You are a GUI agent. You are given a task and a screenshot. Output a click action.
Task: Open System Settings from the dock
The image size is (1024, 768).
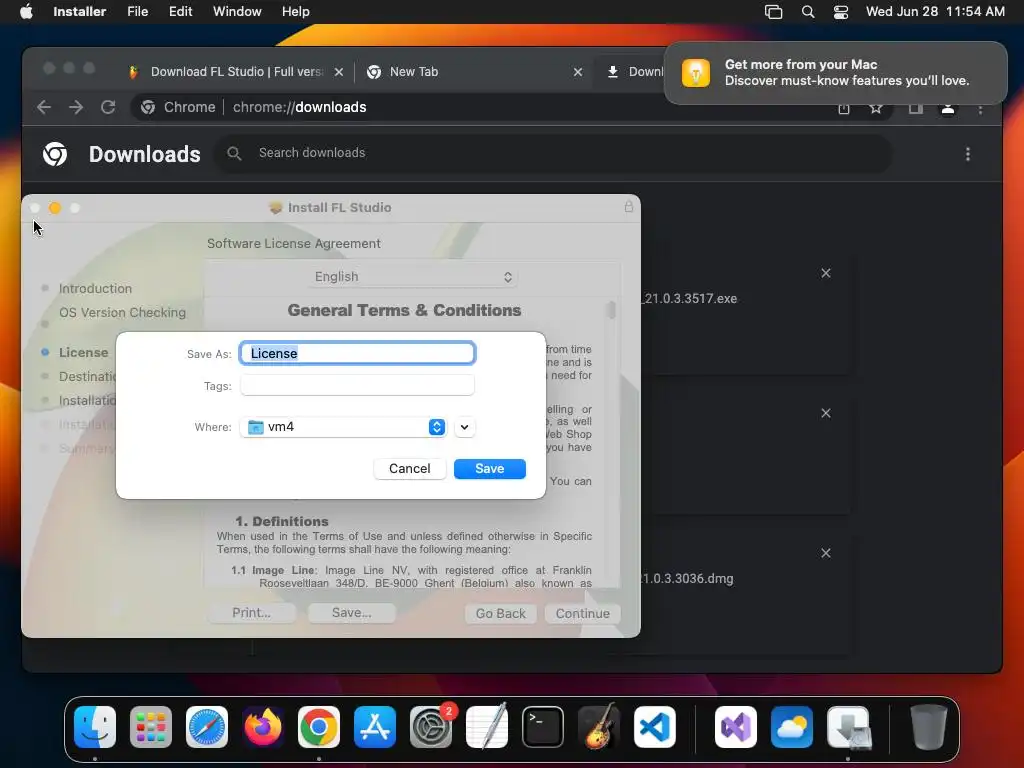(x=431, y=727)
